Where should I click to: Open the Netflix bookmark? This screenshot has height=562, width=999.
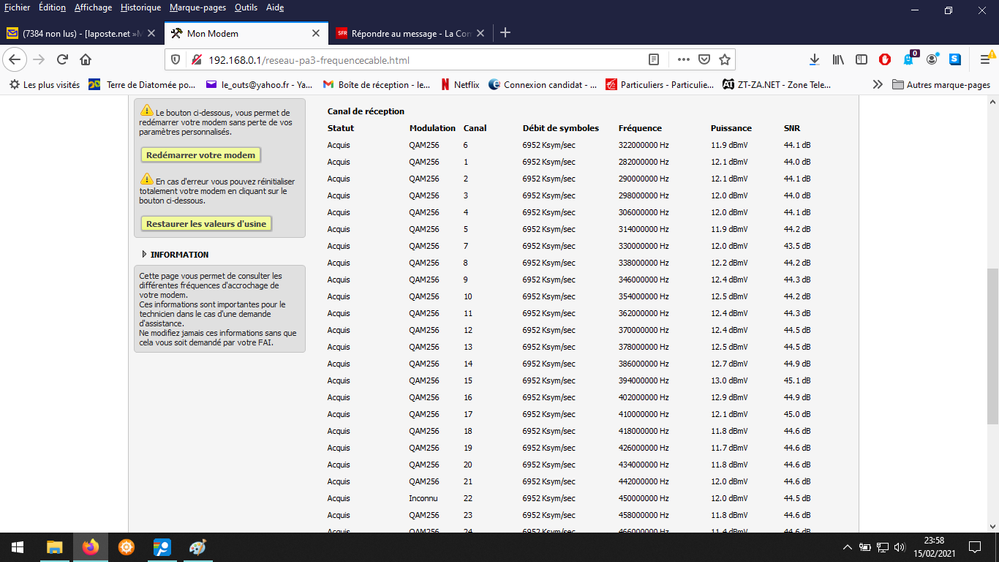tap(460, 85)
